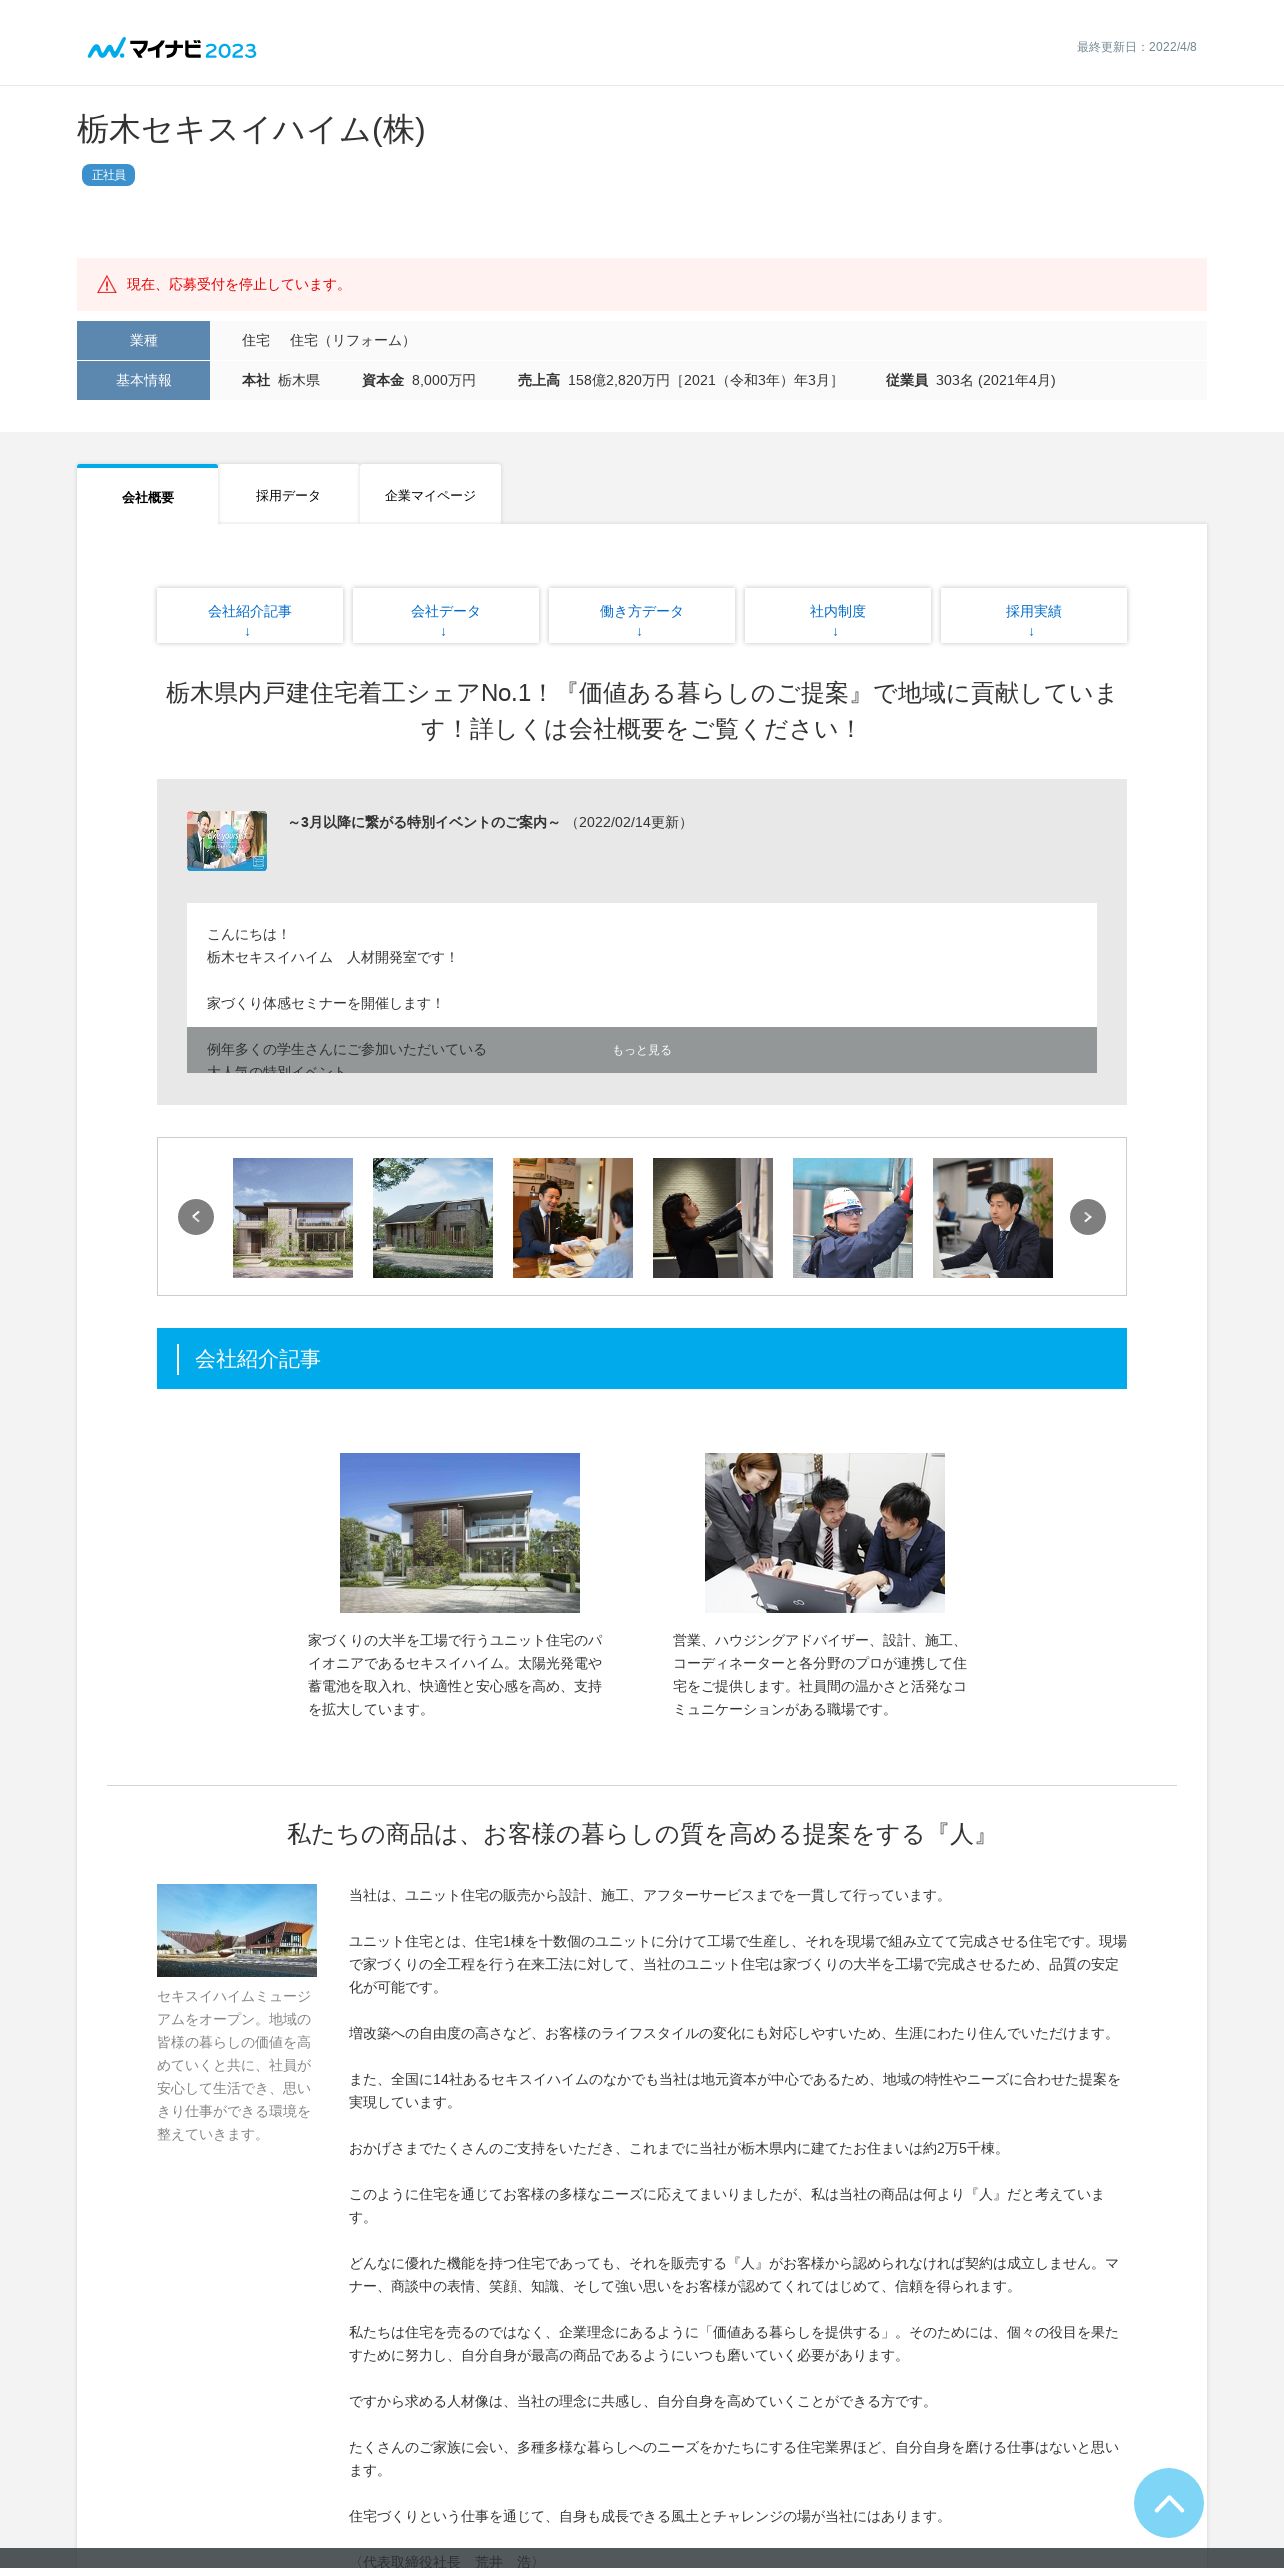Viewport: 1284px width, 2568px height.
Task: Click the 会社紹介記事 blue section heading
Action: pos(642,1359)
